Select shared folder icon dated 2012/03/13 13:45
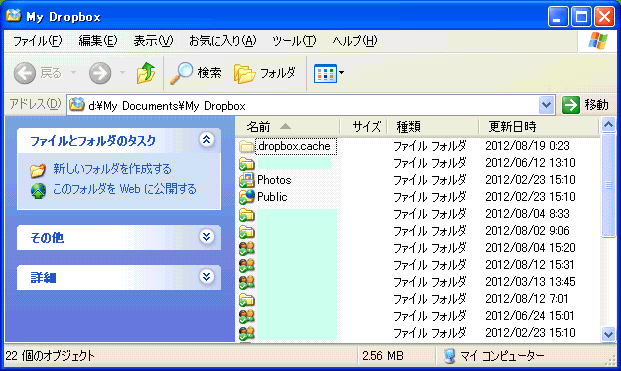This screenshot has height=371, width=621. [246, 282]
